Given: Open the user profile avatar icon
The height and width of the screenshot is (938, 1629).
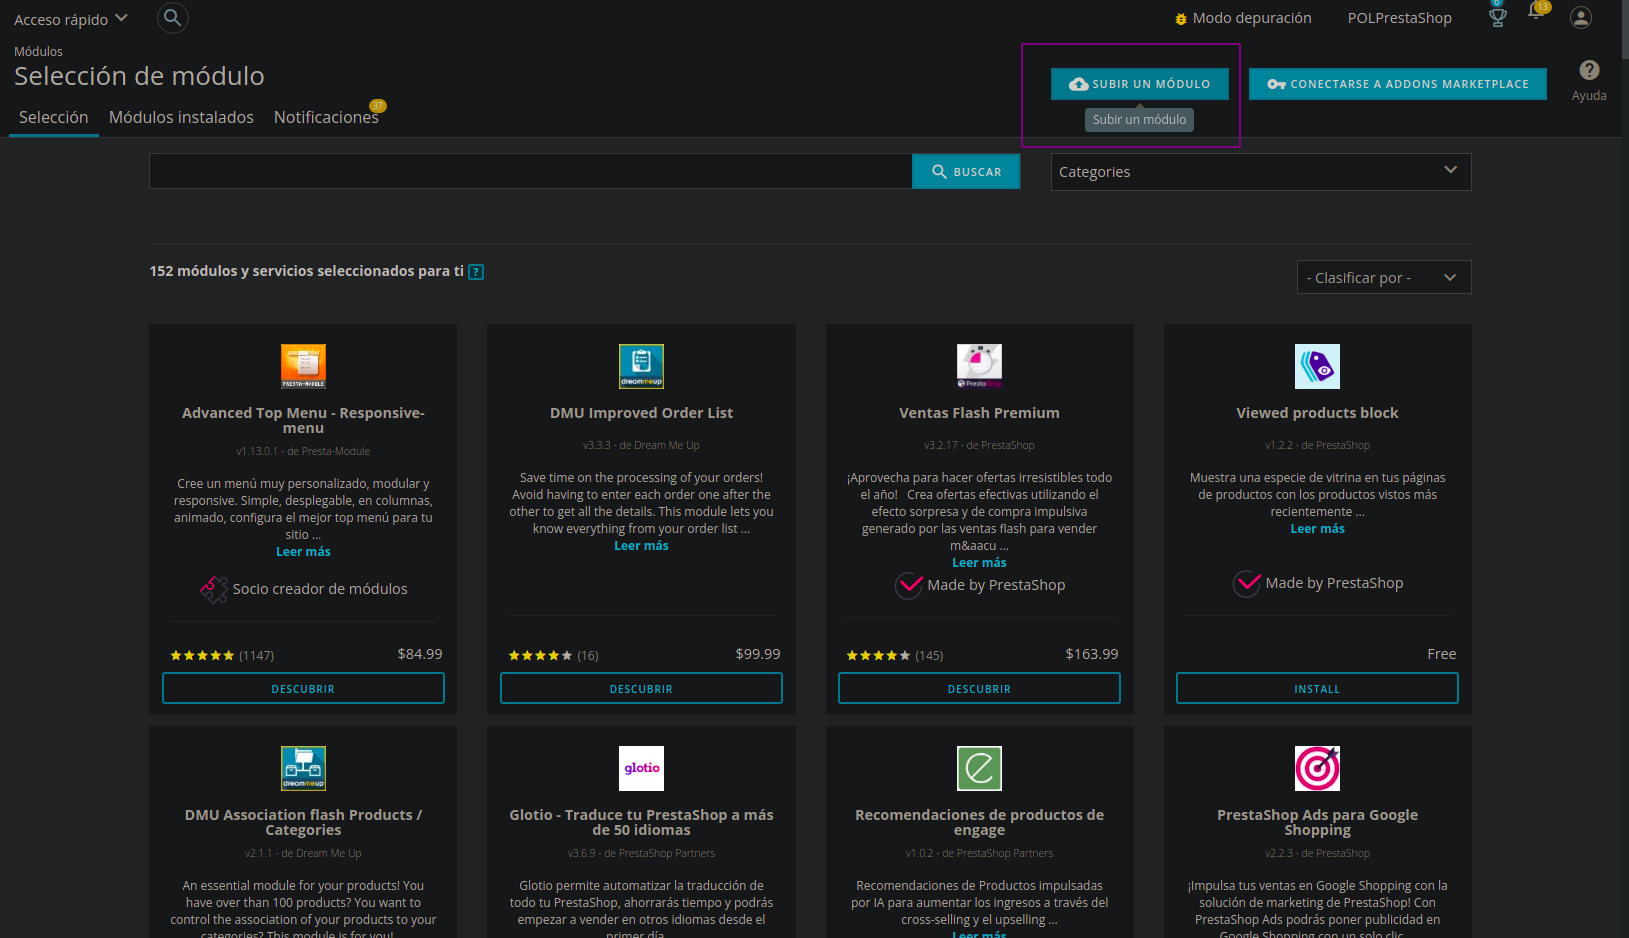Looking at the screenshot, I should pyautogui.click(x=1581, y=18).
